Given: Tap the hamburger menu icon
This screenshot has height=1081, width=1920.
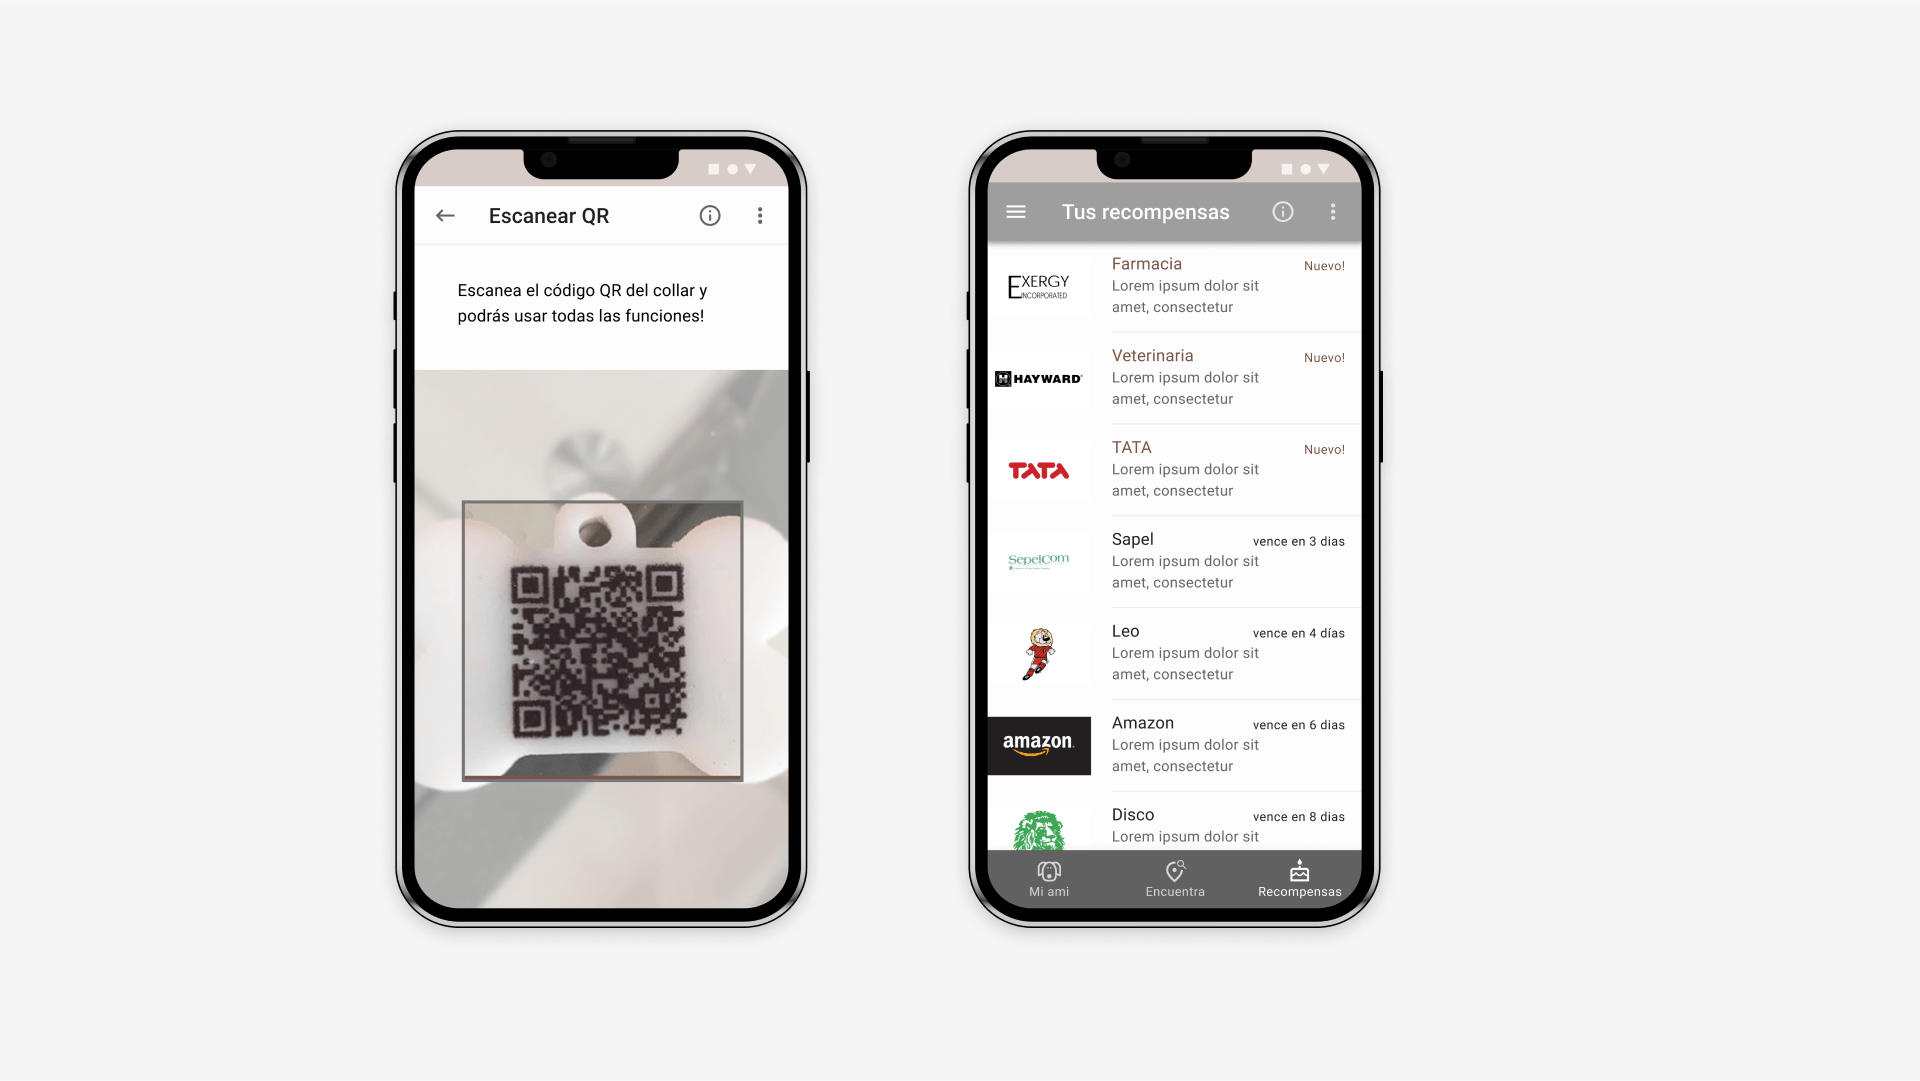Looking at the screenshot, I should (x=1015, y=211).
